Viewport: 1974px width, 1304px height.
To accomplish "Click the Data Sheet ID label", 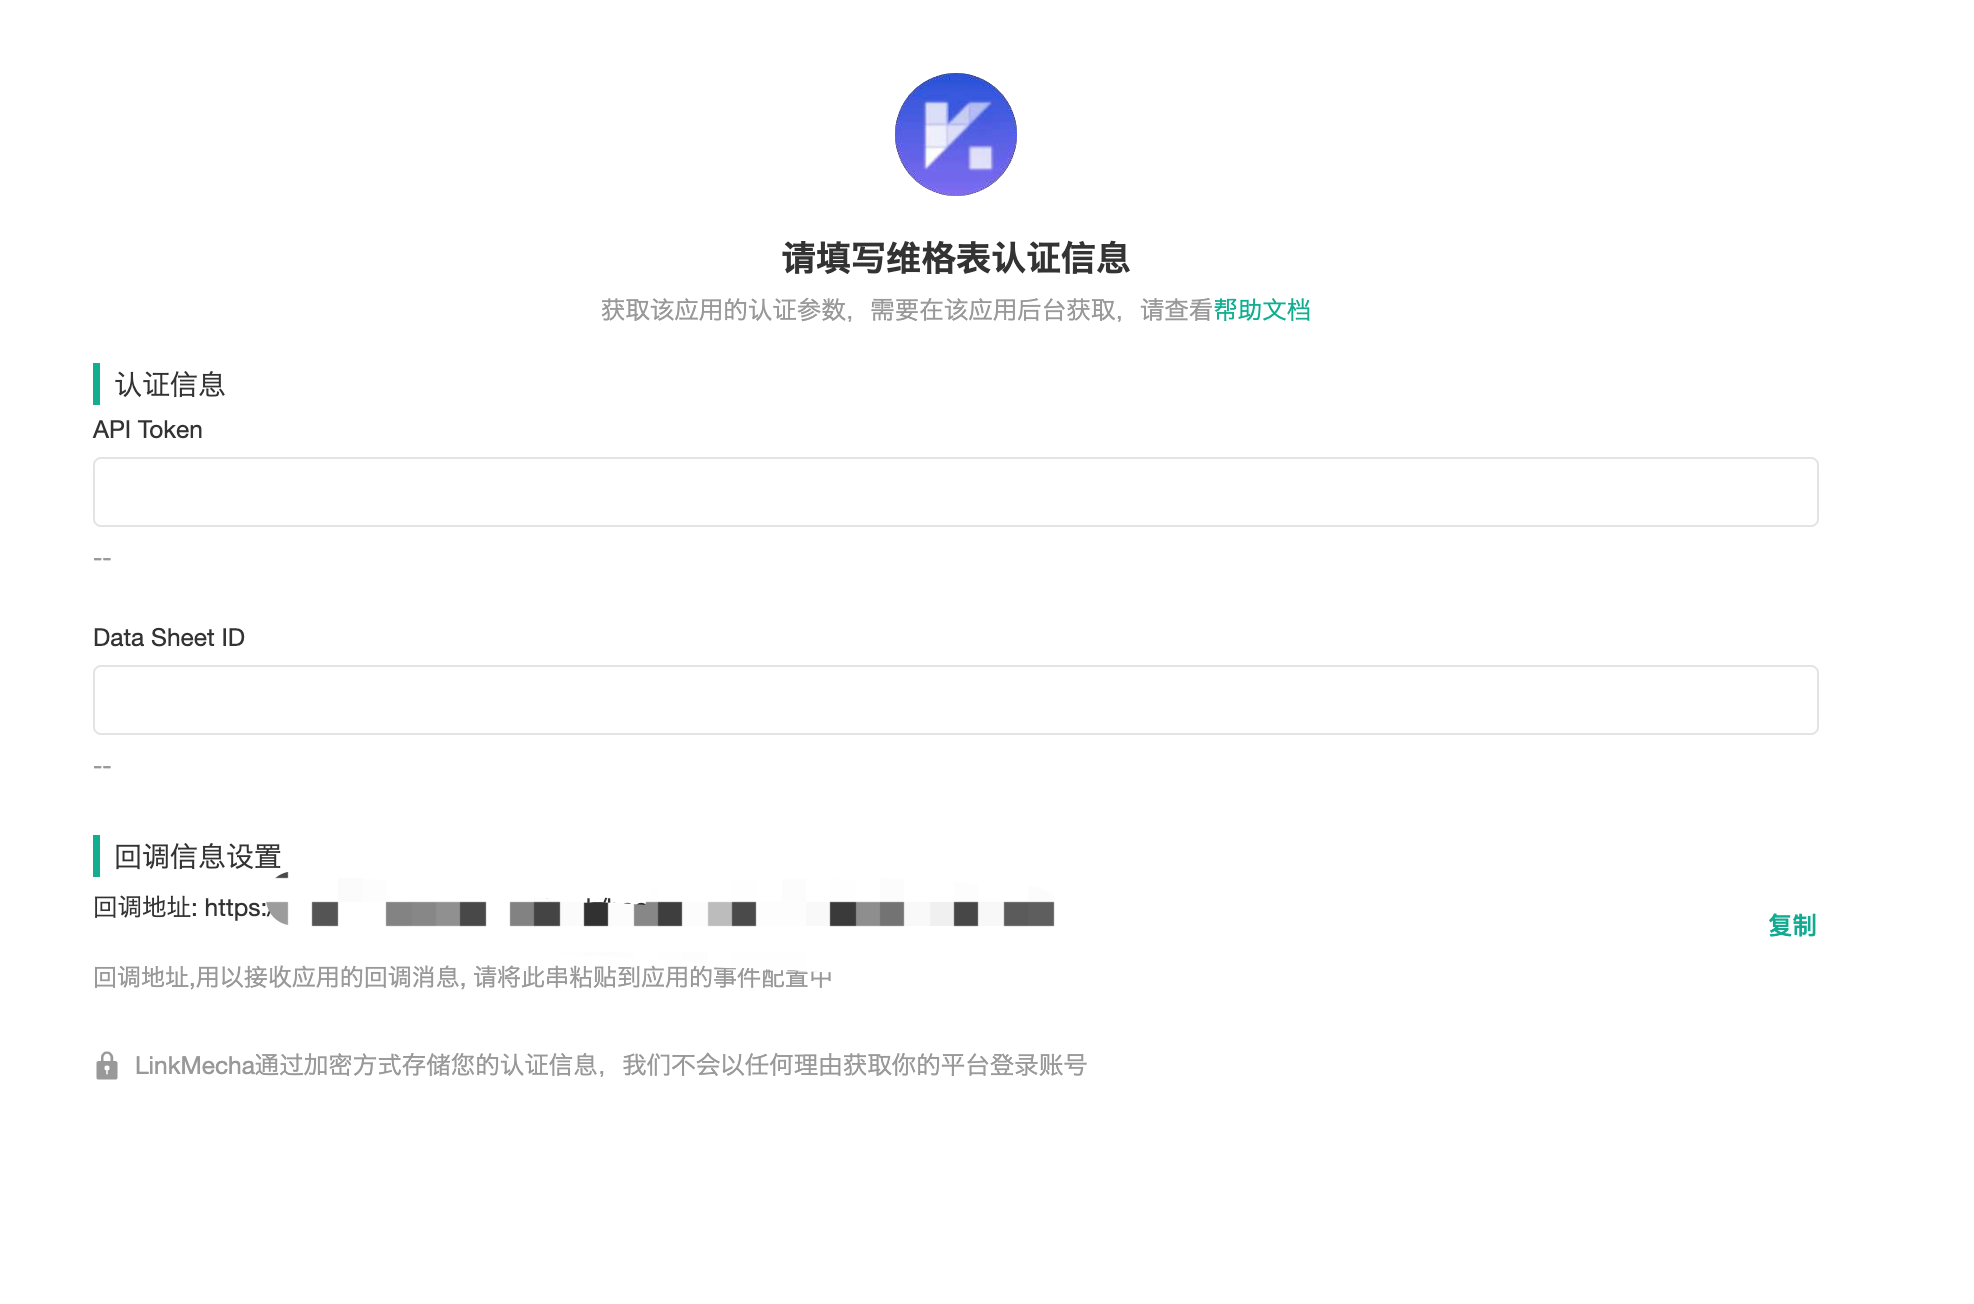I will pyautogui.click(x=169, y=638).
